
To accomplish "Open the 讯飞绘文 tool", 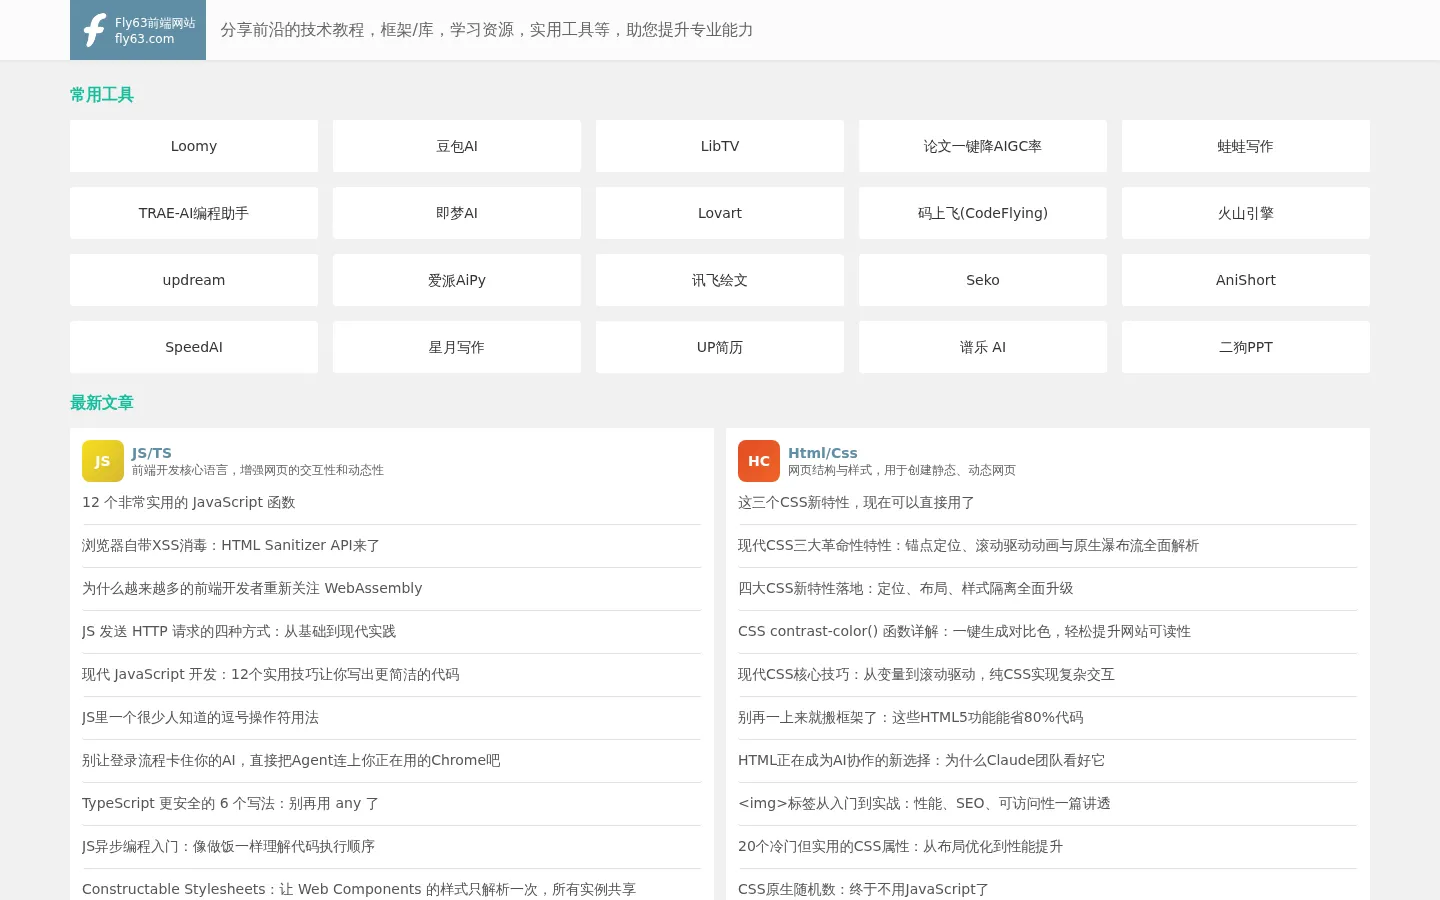I will [x=720, y=280].
